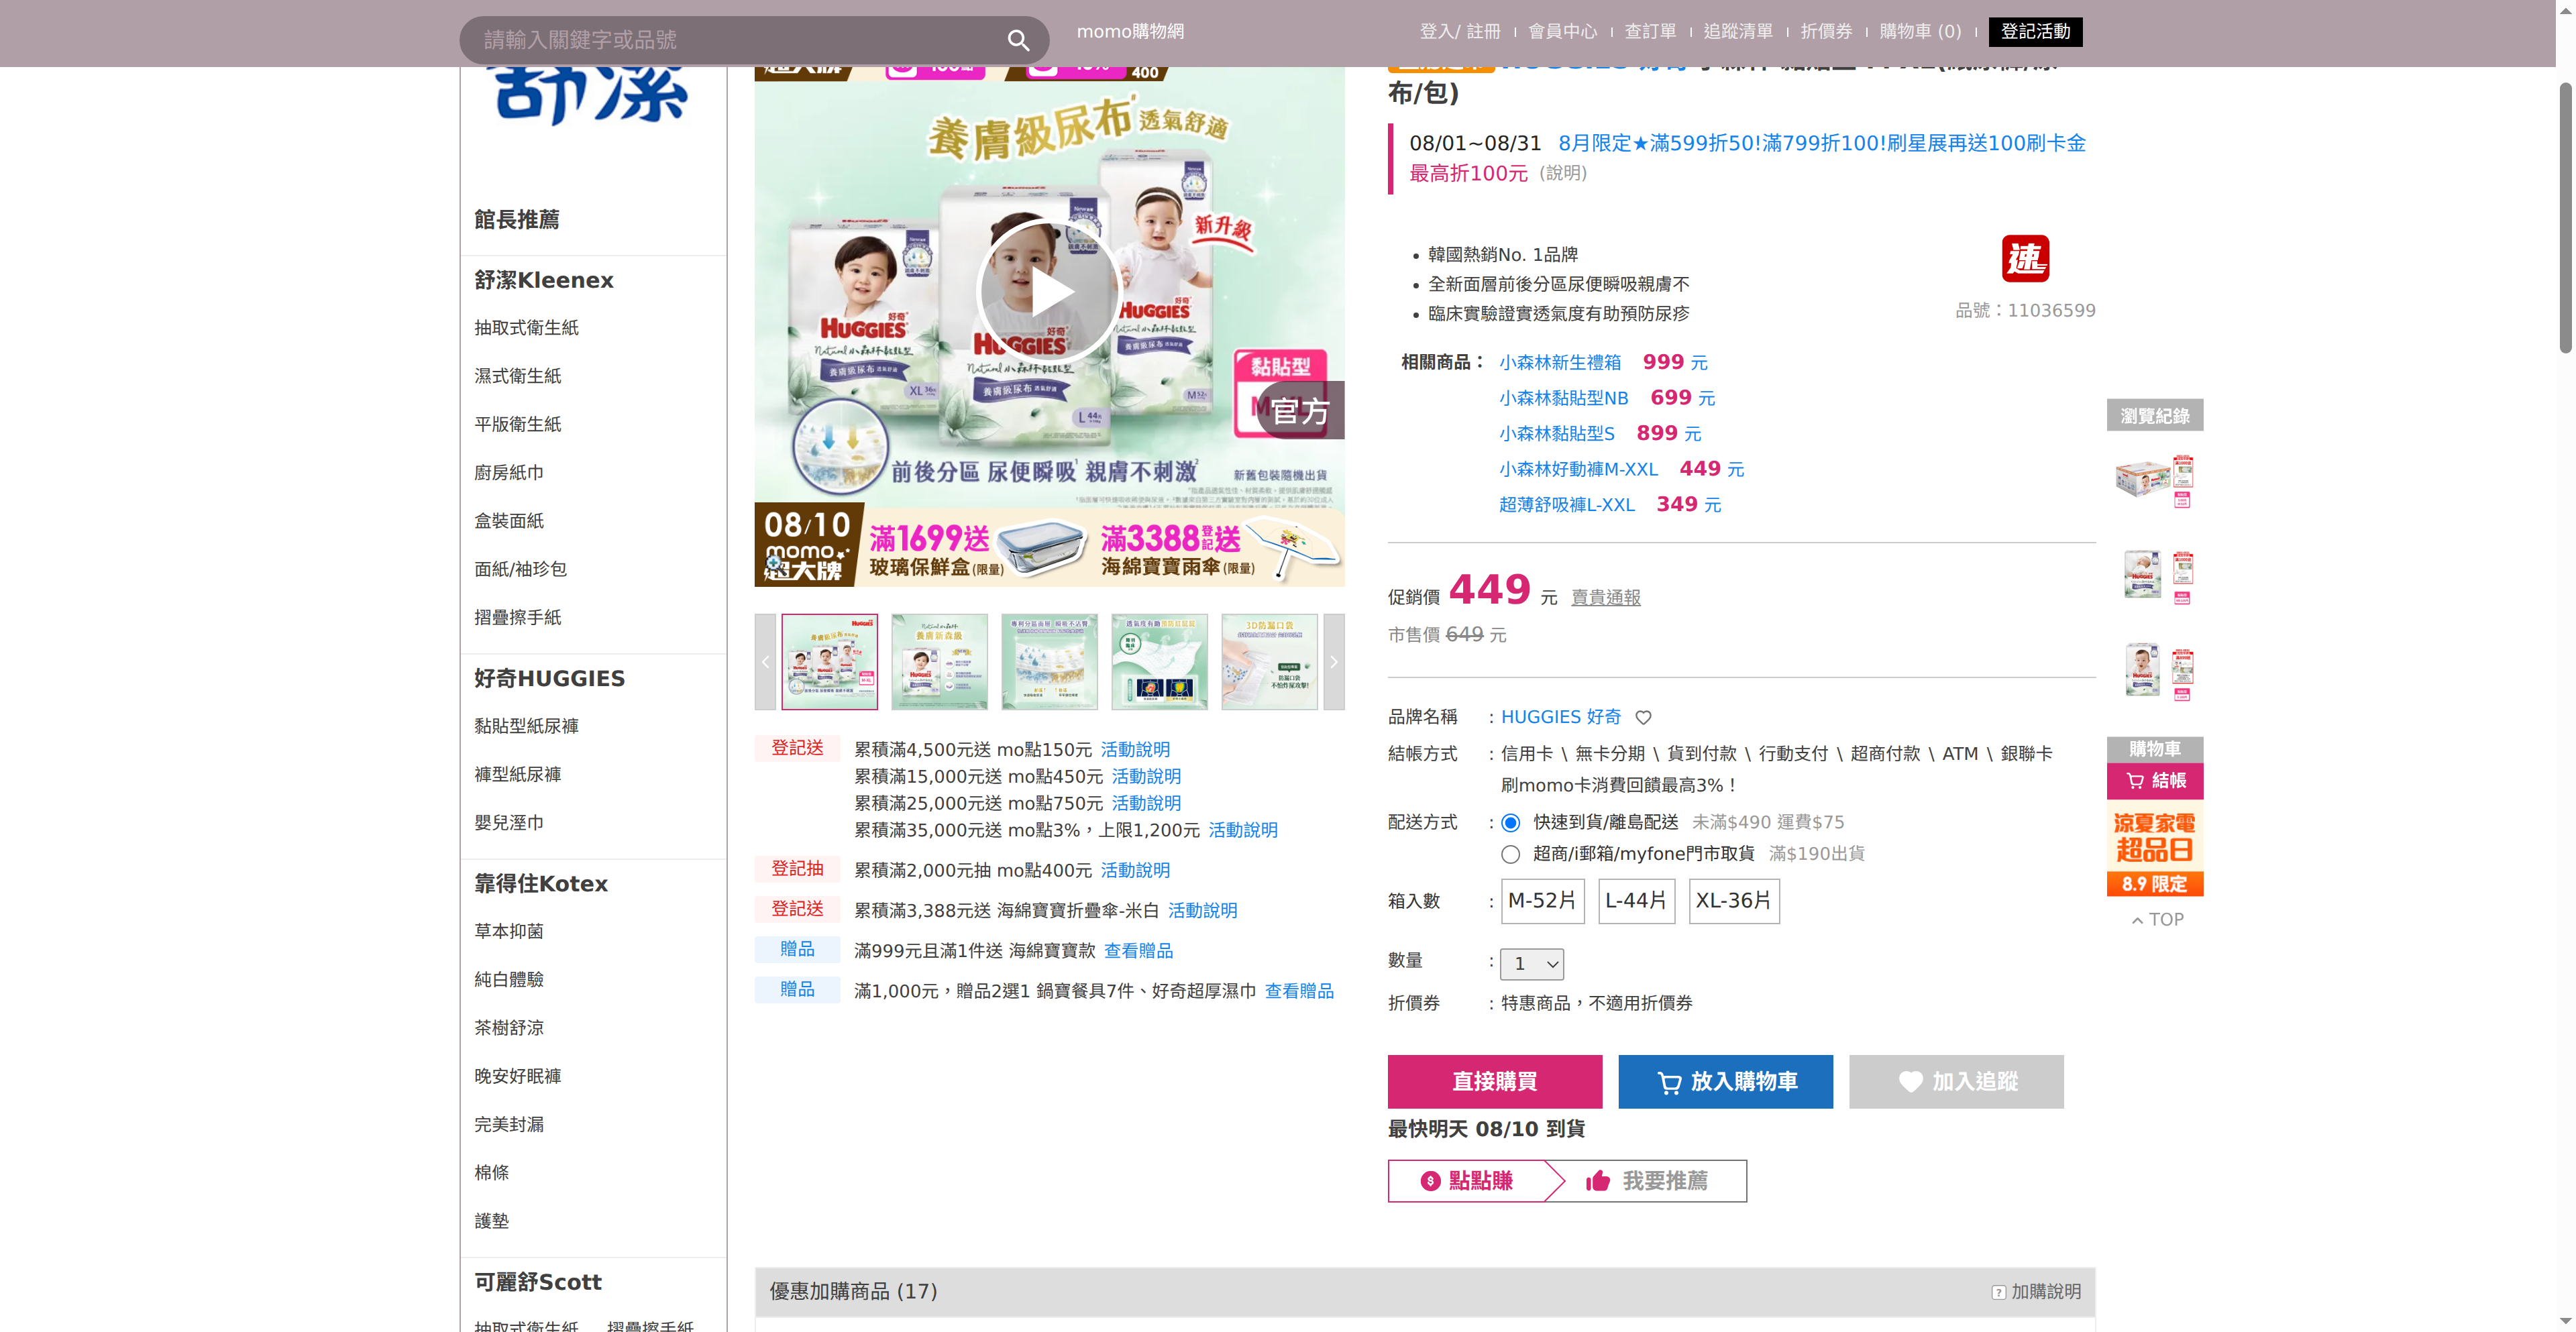Open 小森林好動褲M-XXL related product
Image resolution: width=2576 pixels, height=1332 pixels.
click(x=1578, y=470)
